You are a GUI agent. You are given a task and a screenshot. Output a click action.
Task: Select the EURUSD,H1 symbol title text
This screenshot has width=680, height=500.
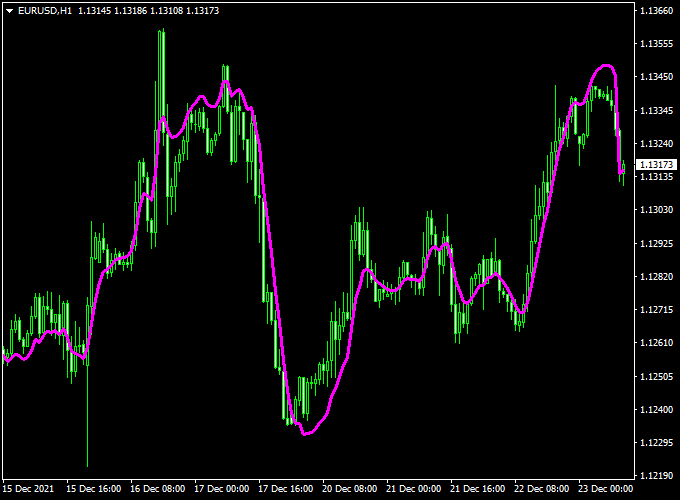45,11
